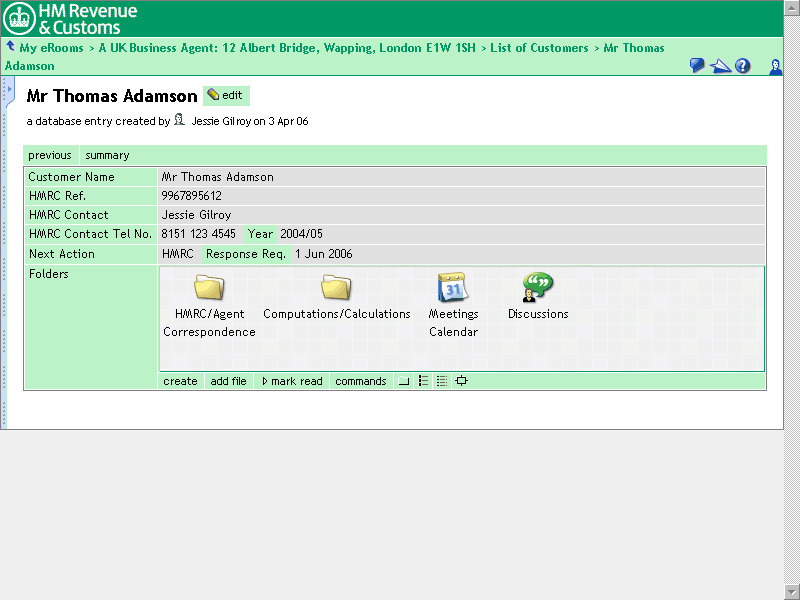Image resolution: width=800 pixels, height=600 pixels.
Task: Open the Computations/Calculations folder
Action: pyautogui.click(x=336, y=290)
